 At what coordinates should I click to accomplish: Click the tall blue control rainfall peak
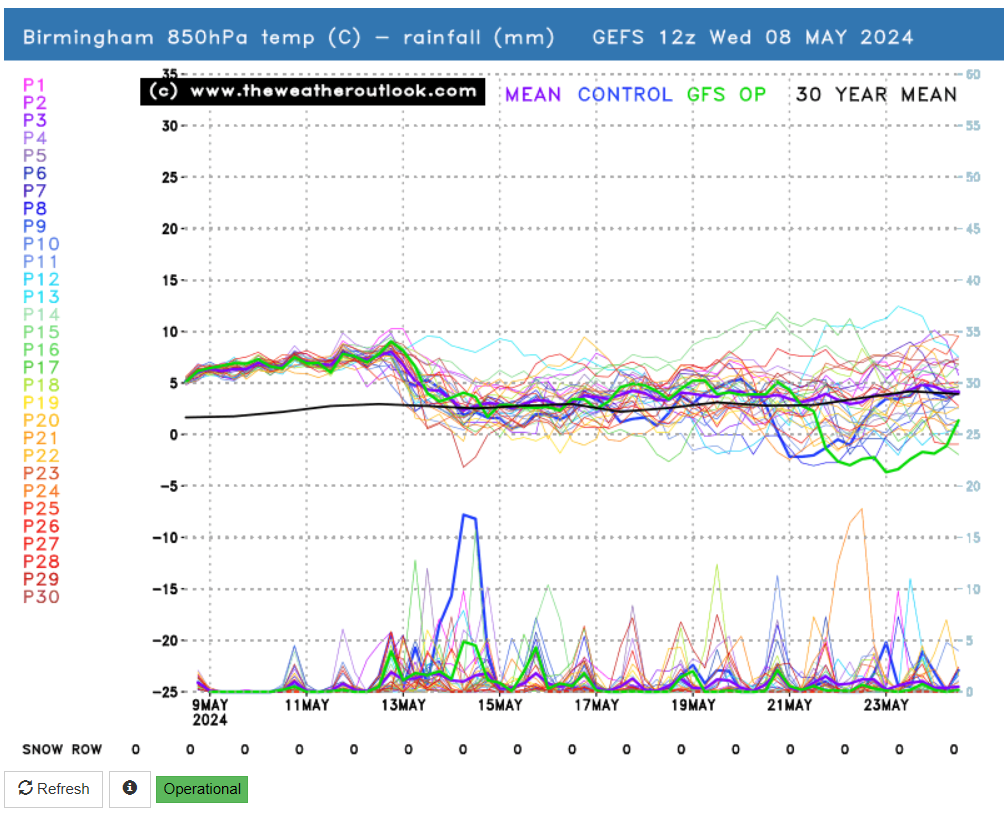click(468, 517)
